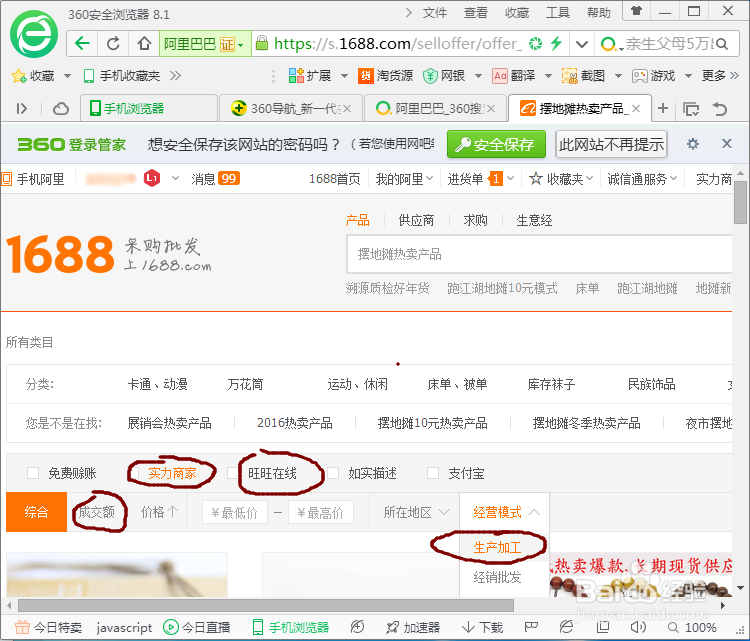Open the 1688首页 link

334,179
